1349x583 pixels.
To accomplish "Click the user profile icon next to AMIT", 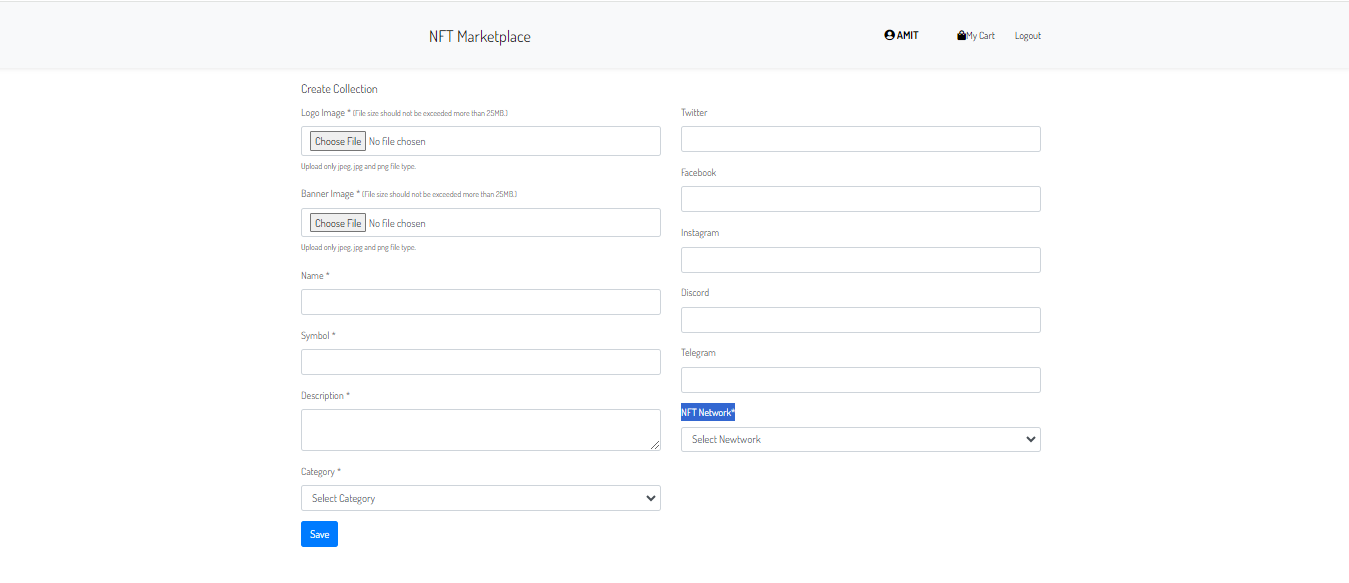I will [886, 34].
